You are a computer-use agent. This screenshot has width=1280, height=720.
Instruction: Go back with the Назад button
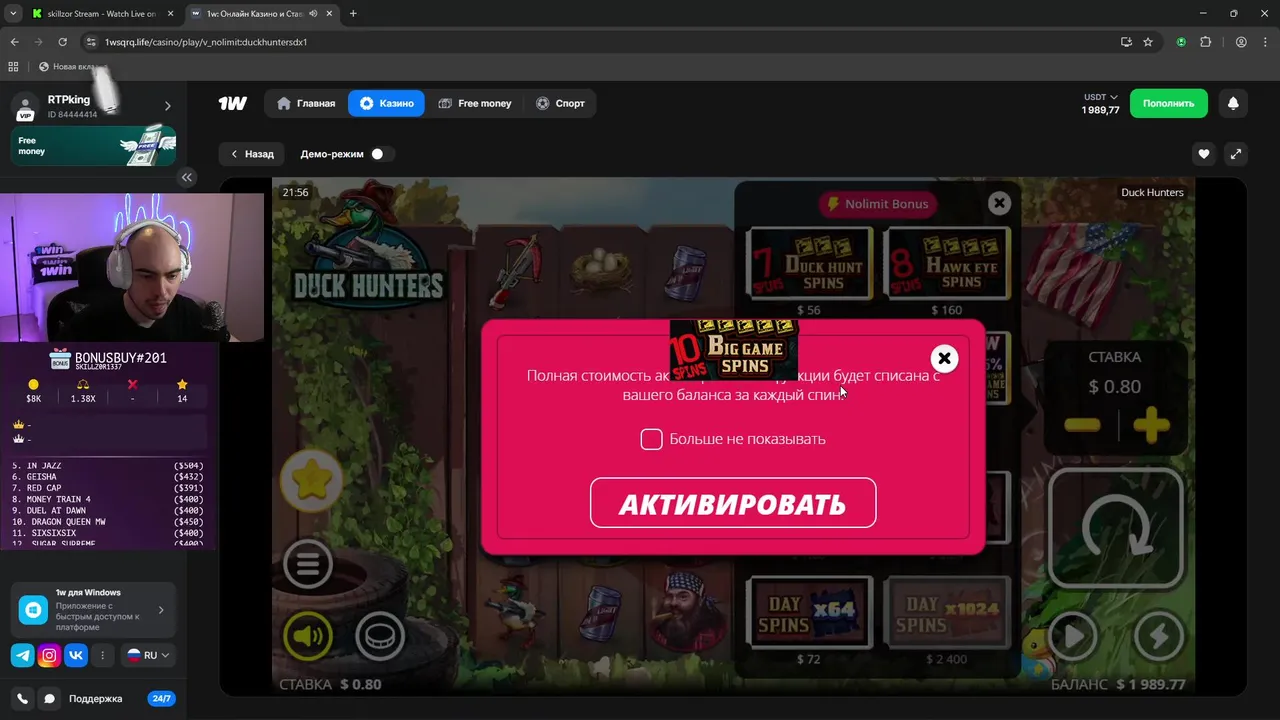[252, 154]
